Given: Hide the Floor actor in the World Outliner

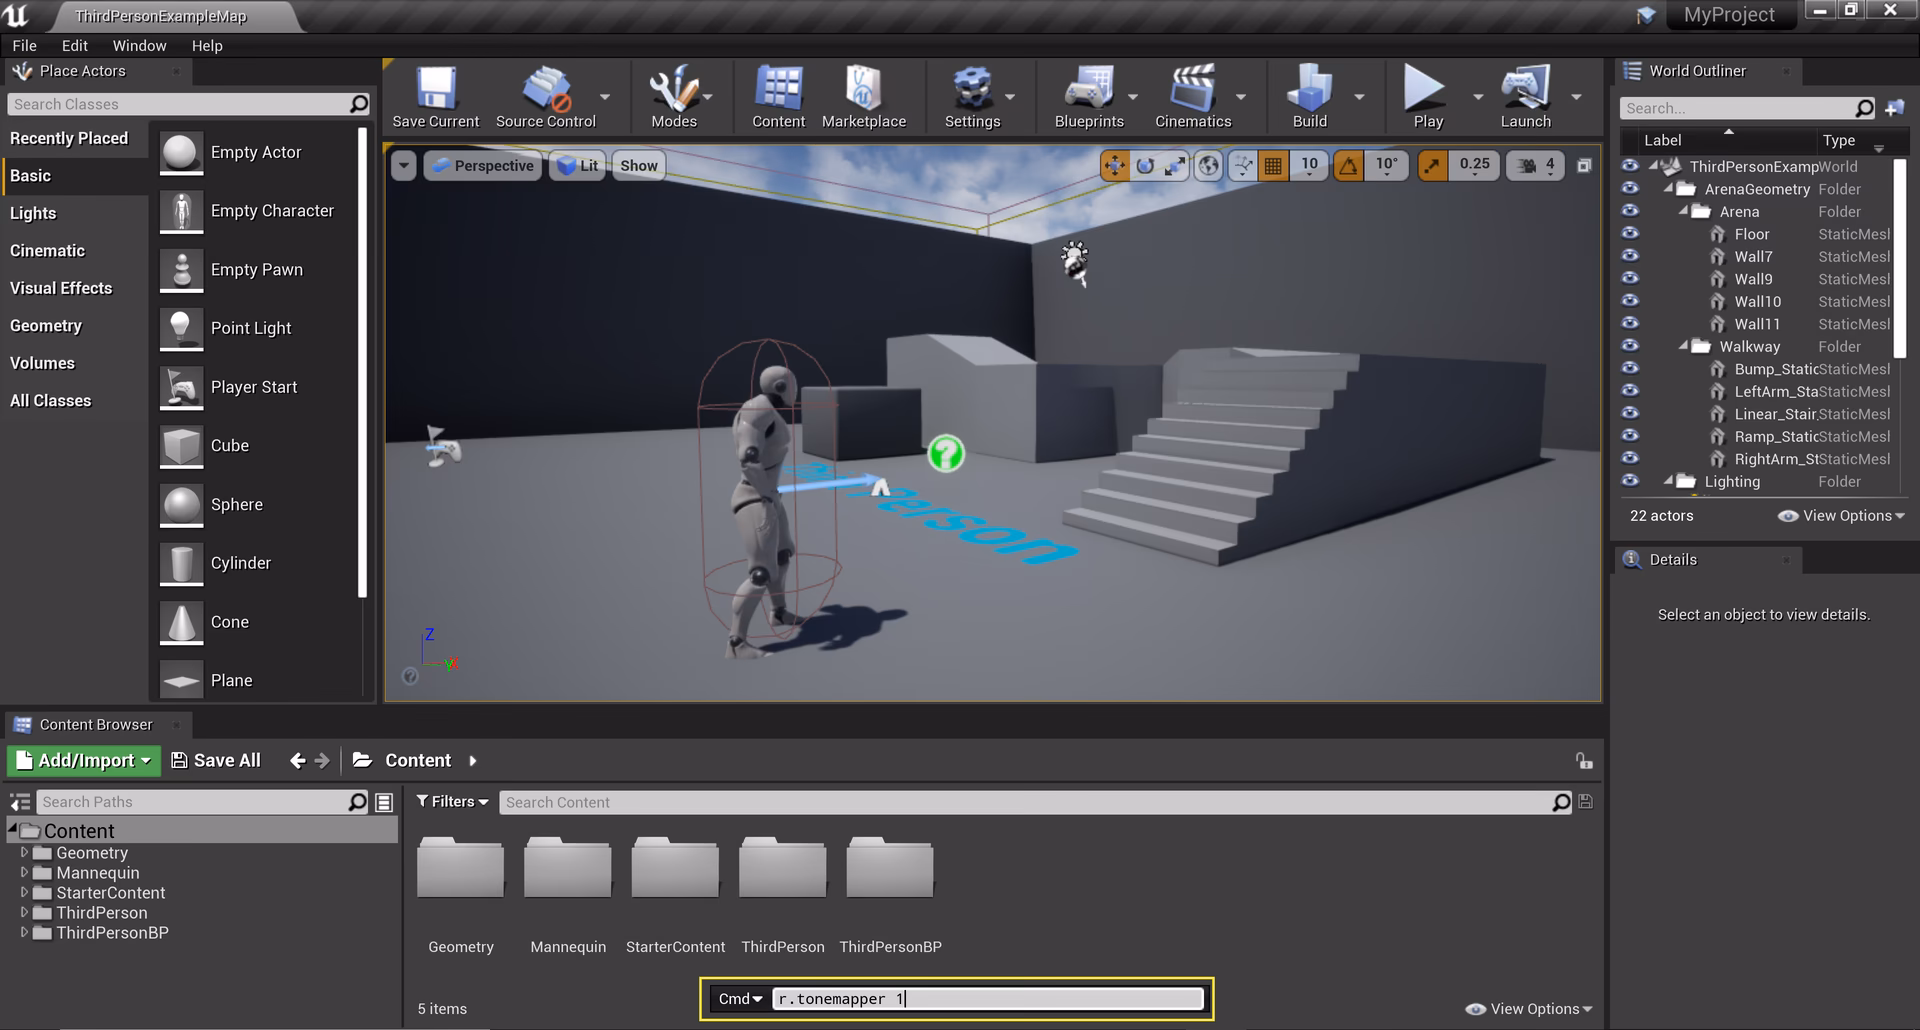Looking at the screenshot, I should (x=1630, y=234).
